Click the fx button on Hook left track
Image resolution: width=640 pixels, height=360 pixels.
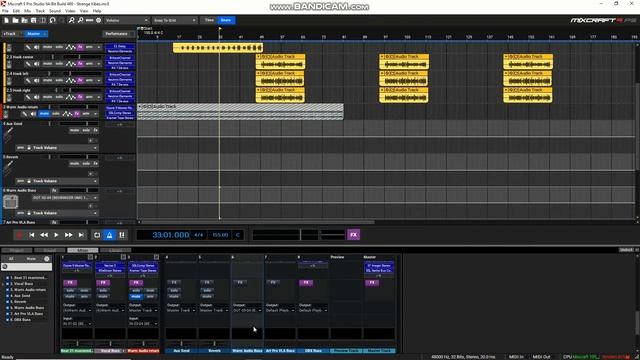pos(80,80)
